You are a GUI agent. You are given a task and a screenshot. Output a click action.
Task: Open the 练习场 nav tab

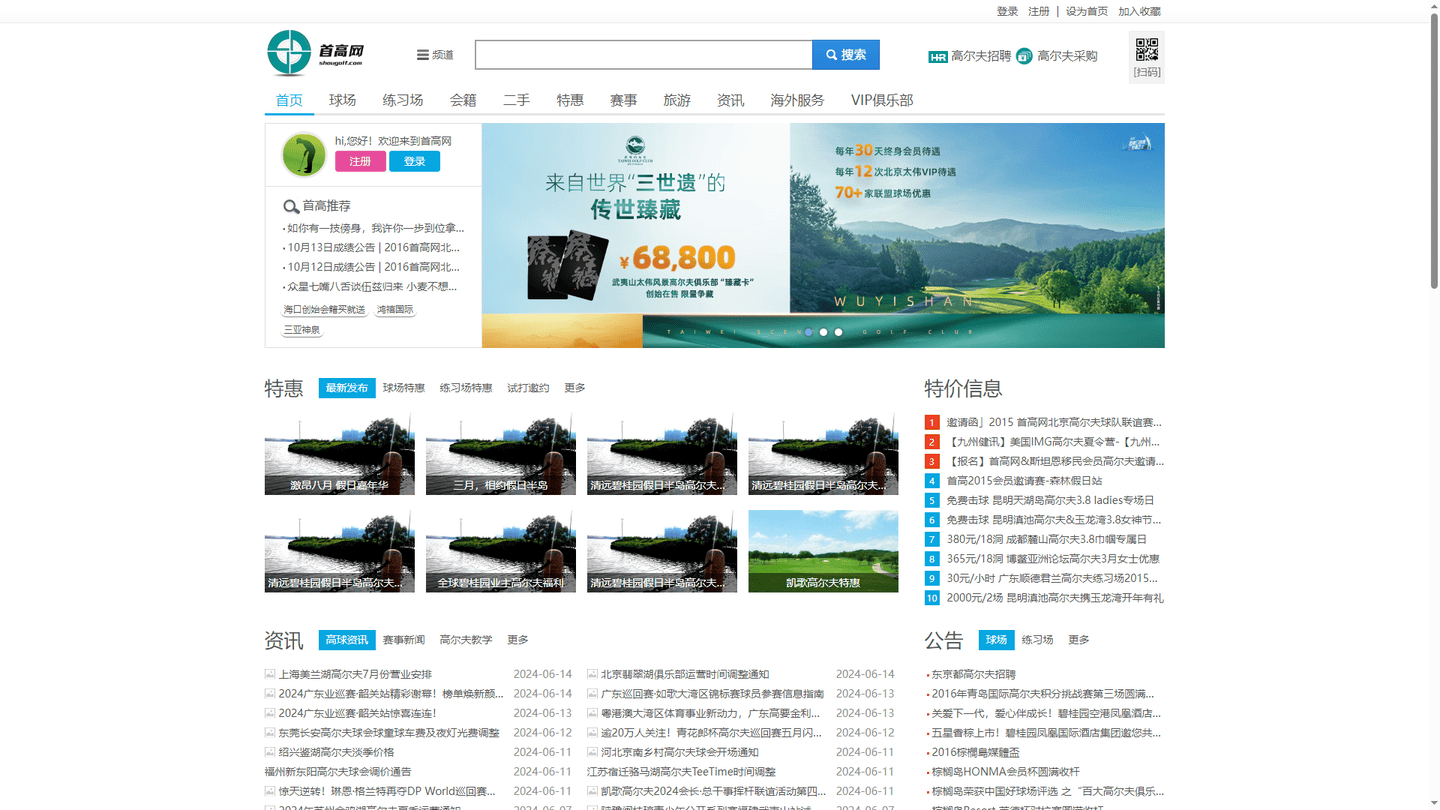[x=403, y=100]
